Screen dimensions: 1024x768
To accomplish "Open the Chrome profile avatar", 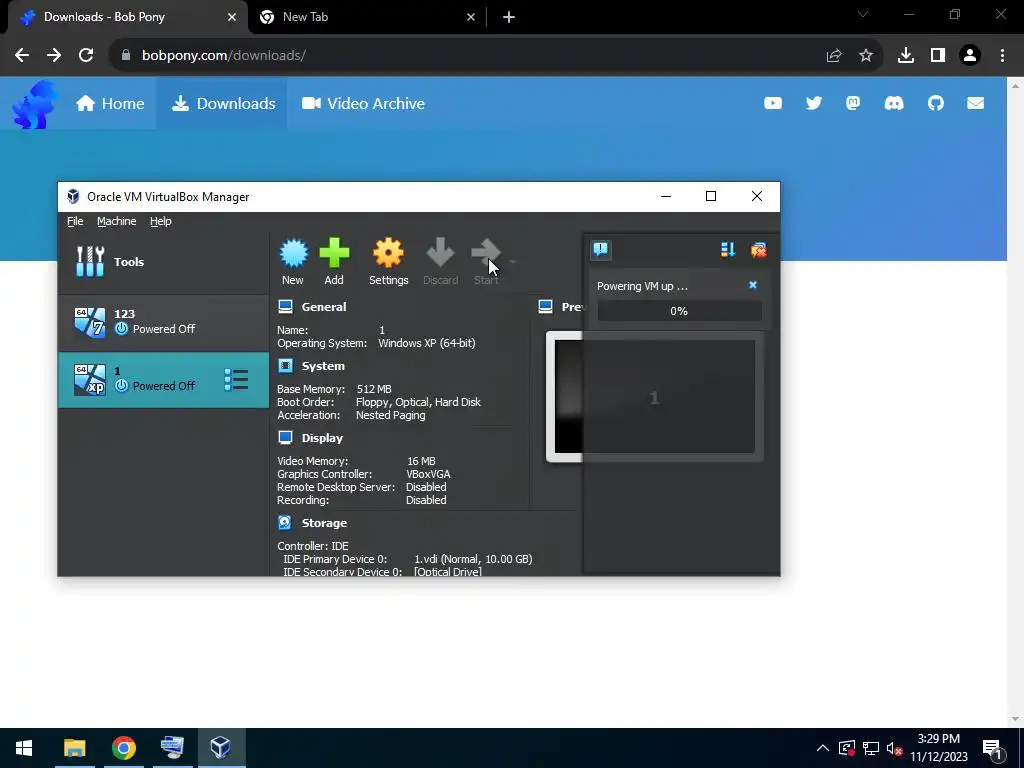I will click(970, 56).
